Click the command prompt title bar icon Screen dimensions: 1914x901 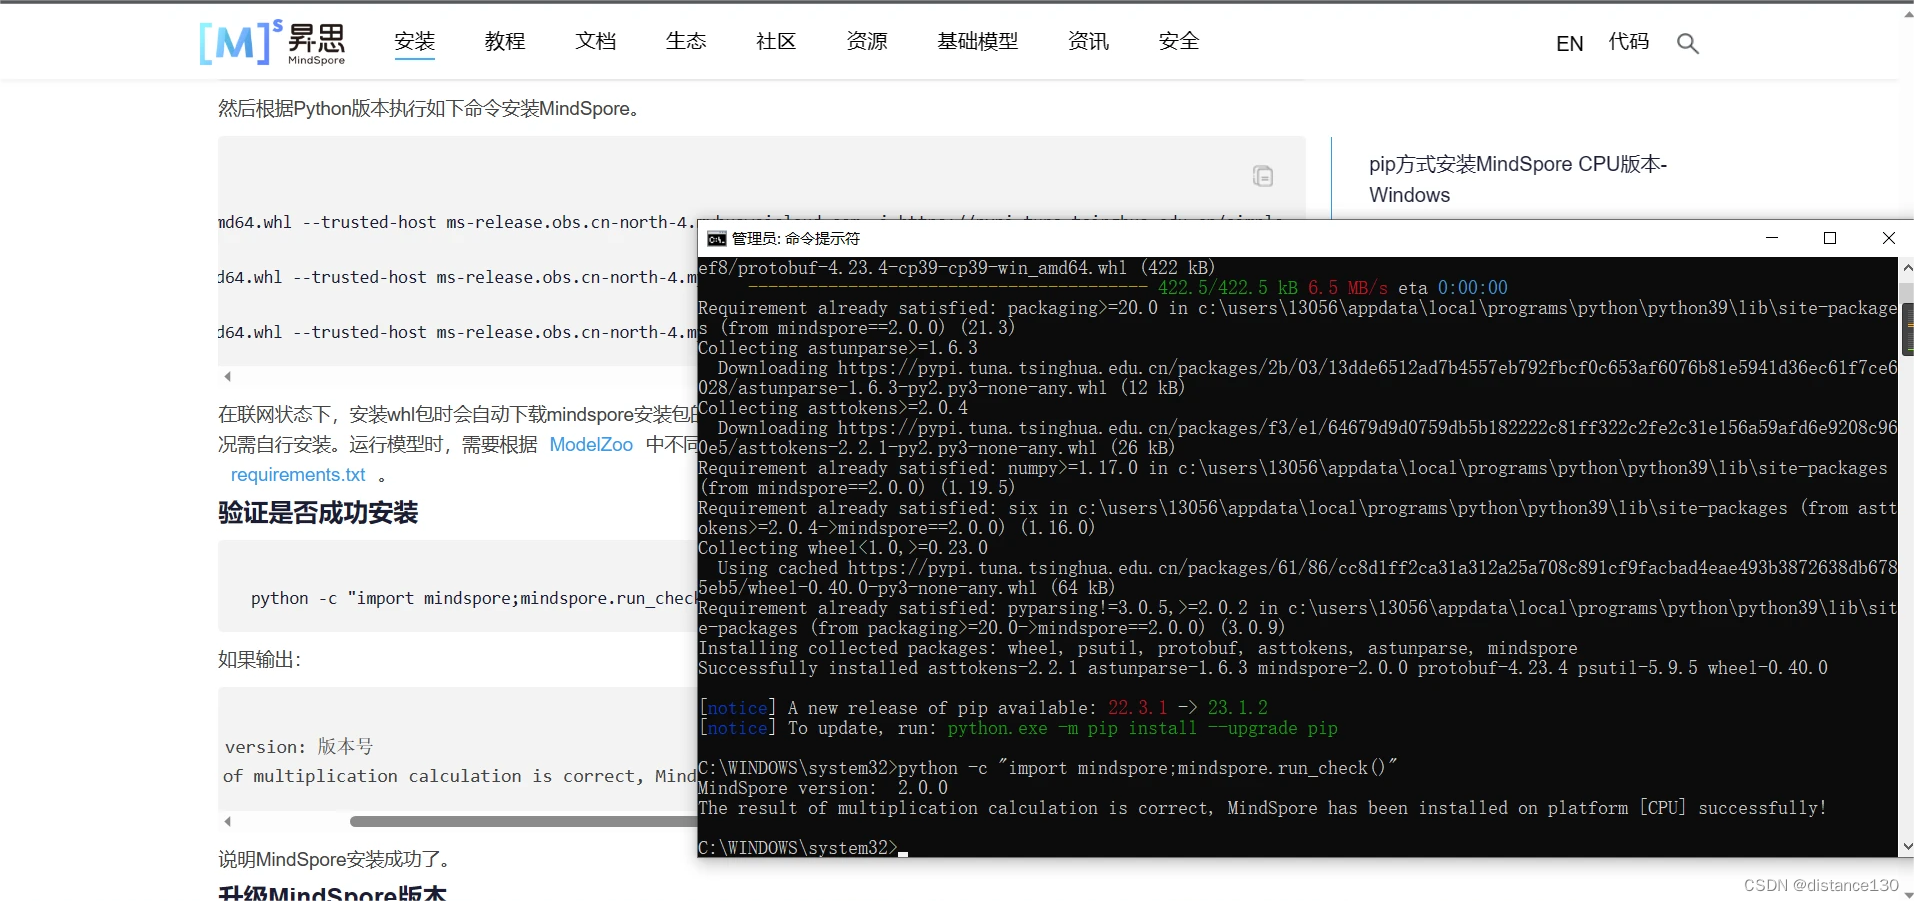[x=717, y=238]
